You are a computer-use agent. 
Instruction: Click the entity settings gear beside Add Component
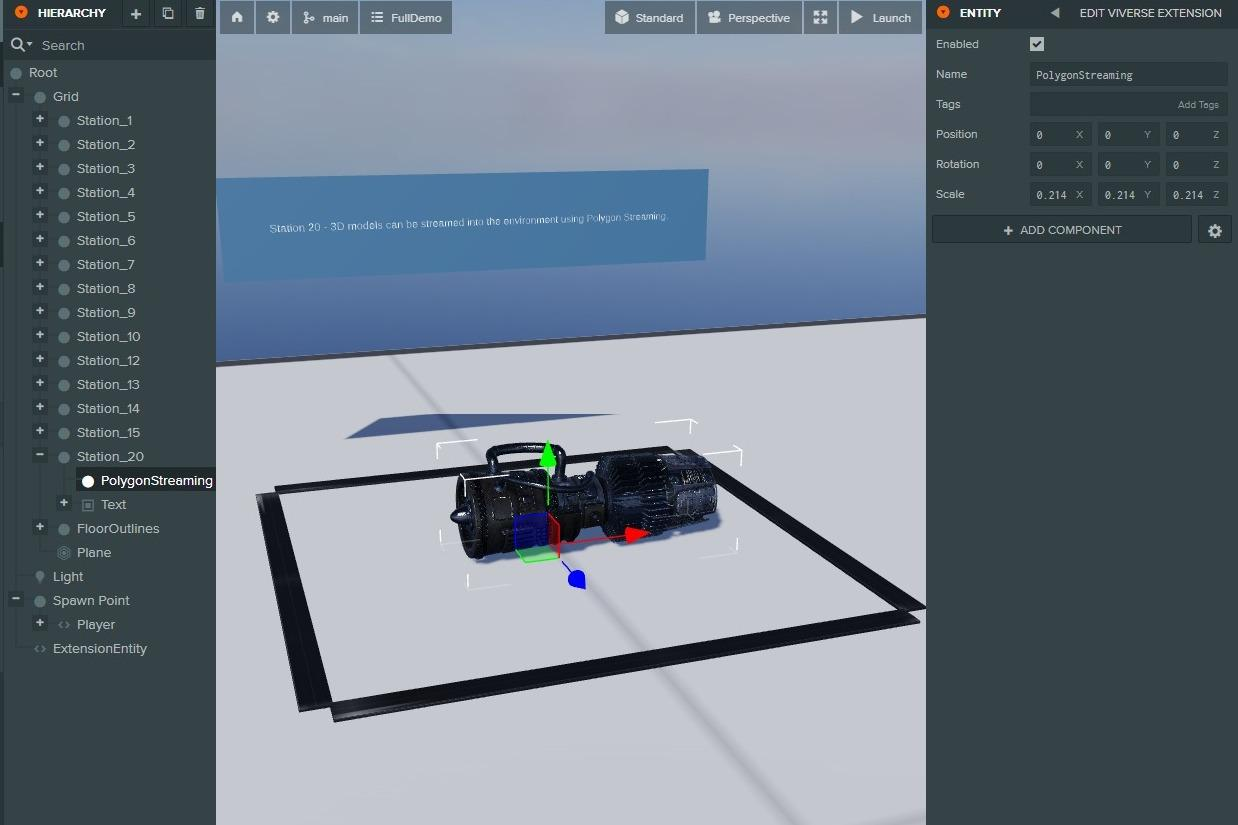pos(1214,231)
